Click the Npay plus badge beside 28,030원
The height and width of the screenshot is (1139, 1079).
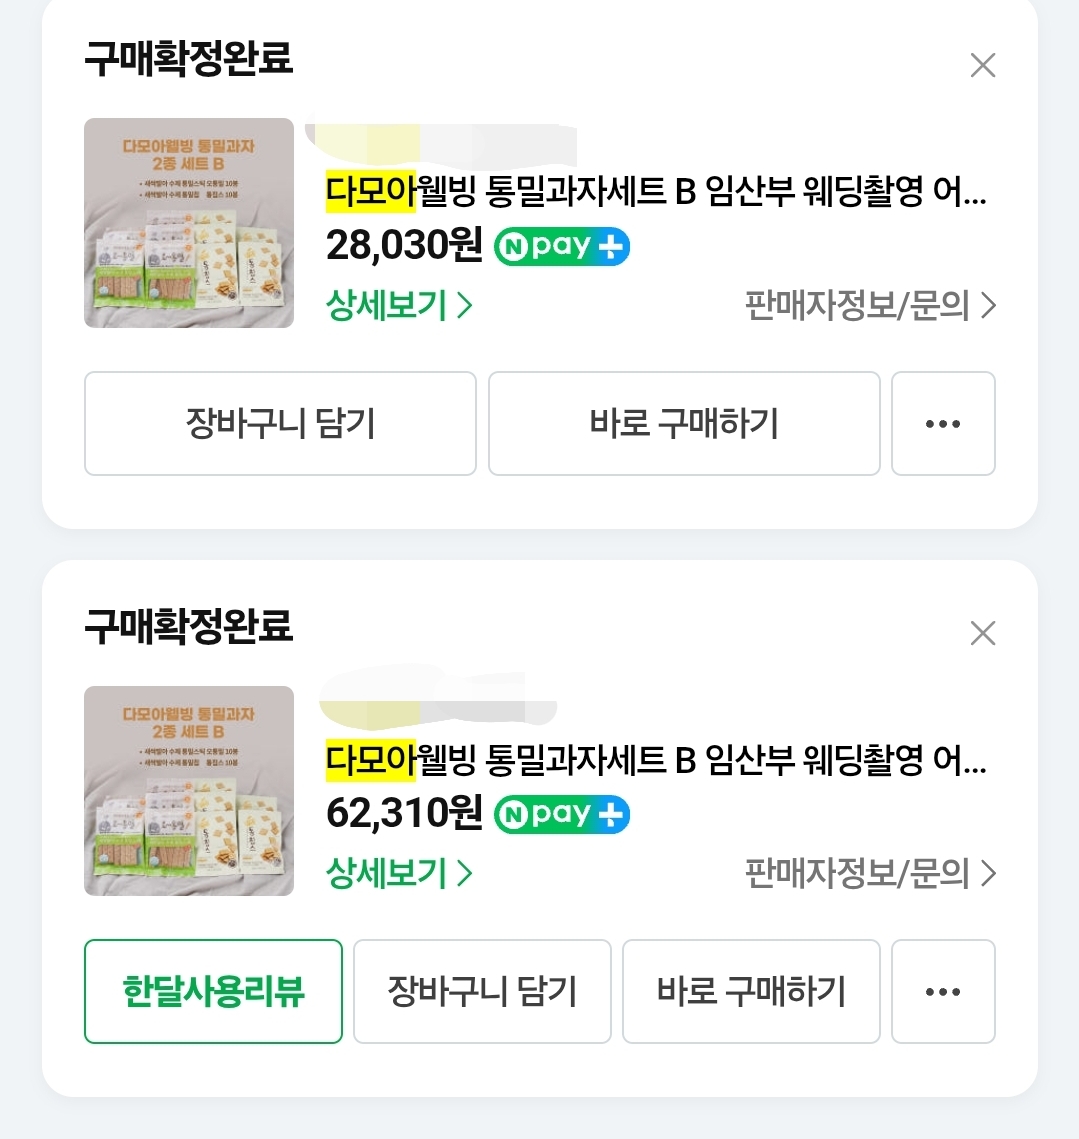(x=561, y=246)
